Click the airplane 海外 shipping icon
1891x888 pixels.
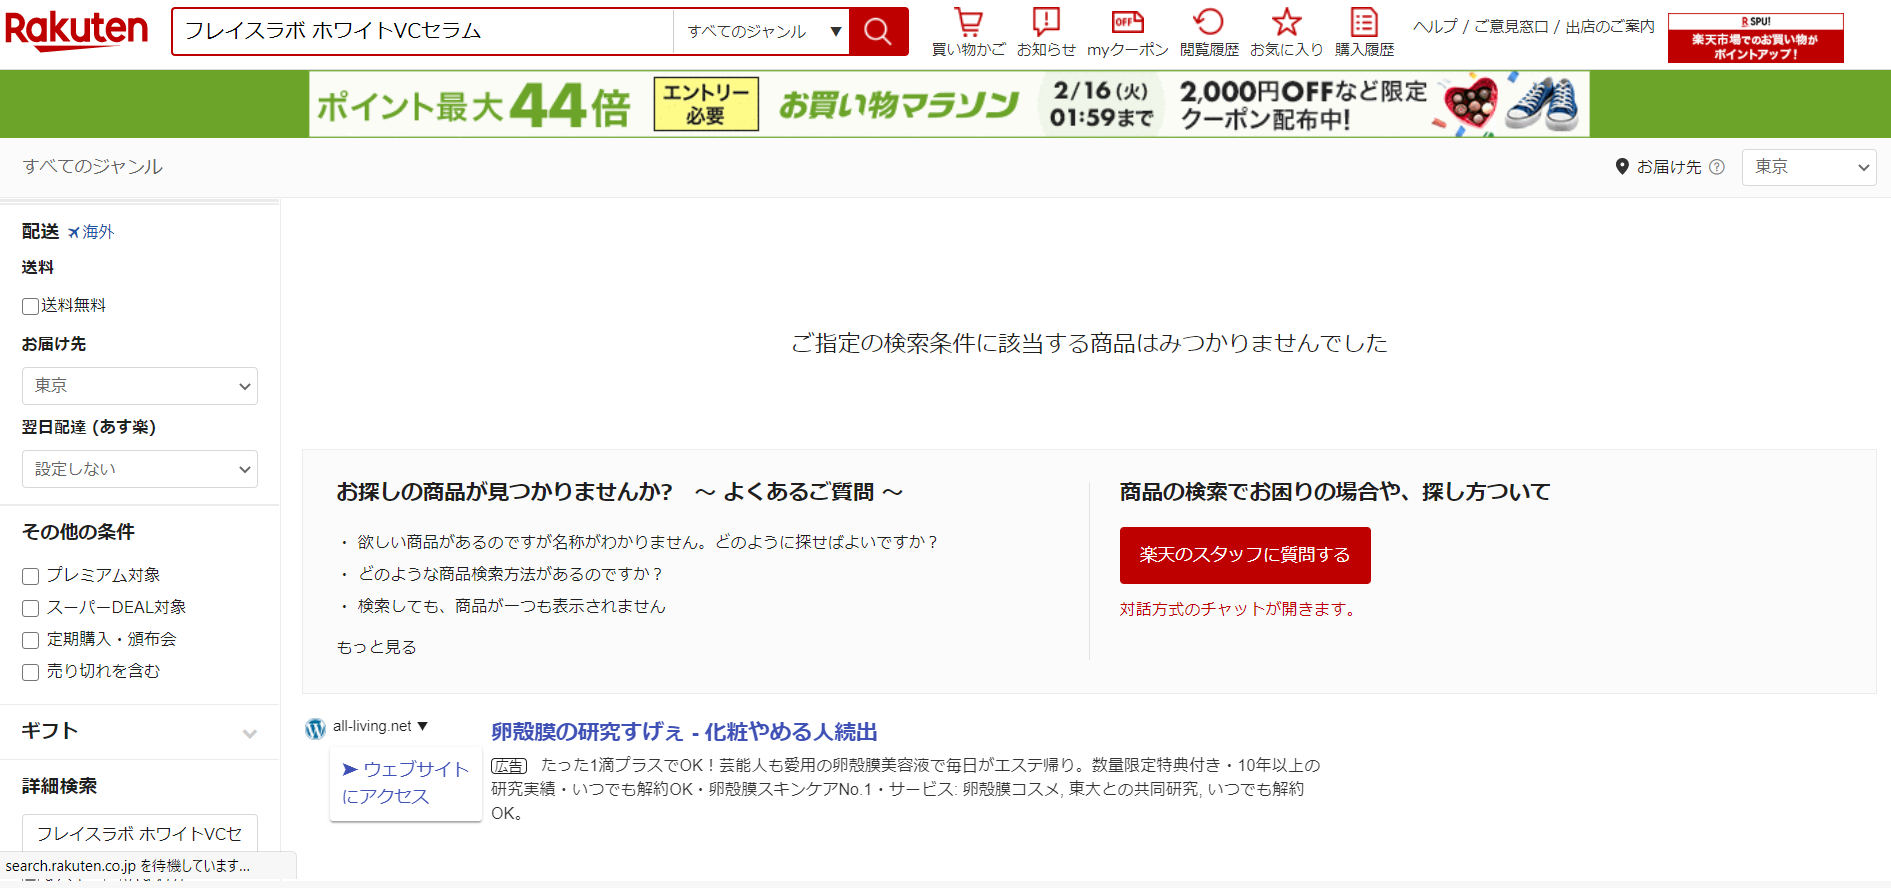pyautogui.click(x=73, y=232)
